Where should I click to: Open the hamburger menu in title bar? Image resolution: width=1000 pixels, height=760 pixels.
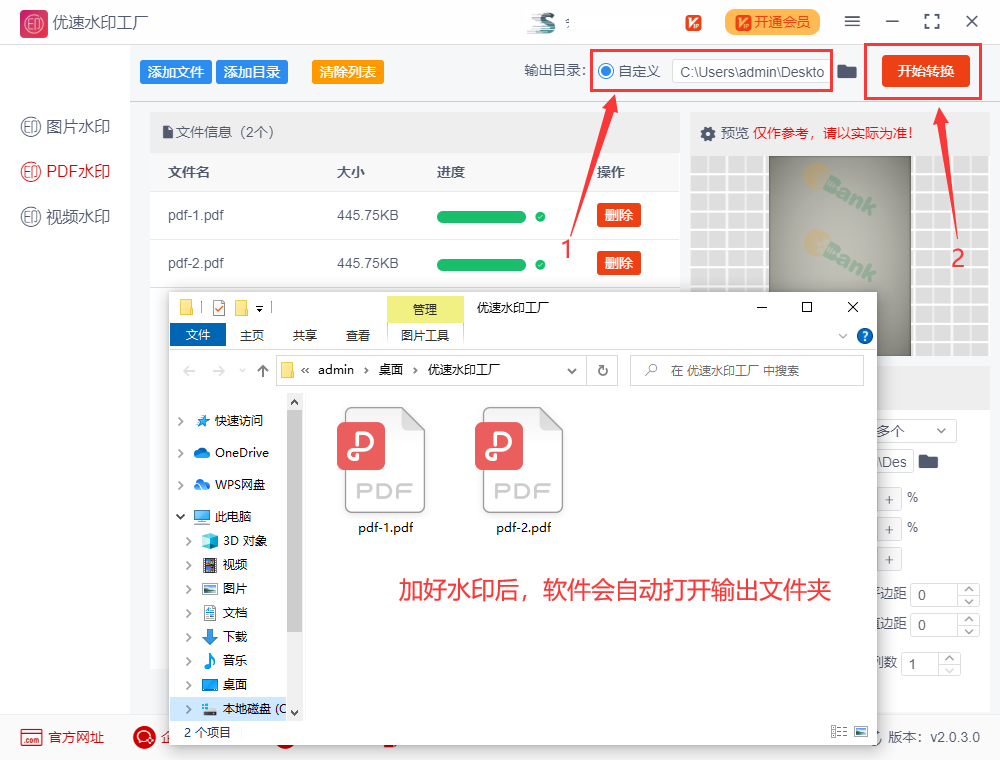(852, 22)
